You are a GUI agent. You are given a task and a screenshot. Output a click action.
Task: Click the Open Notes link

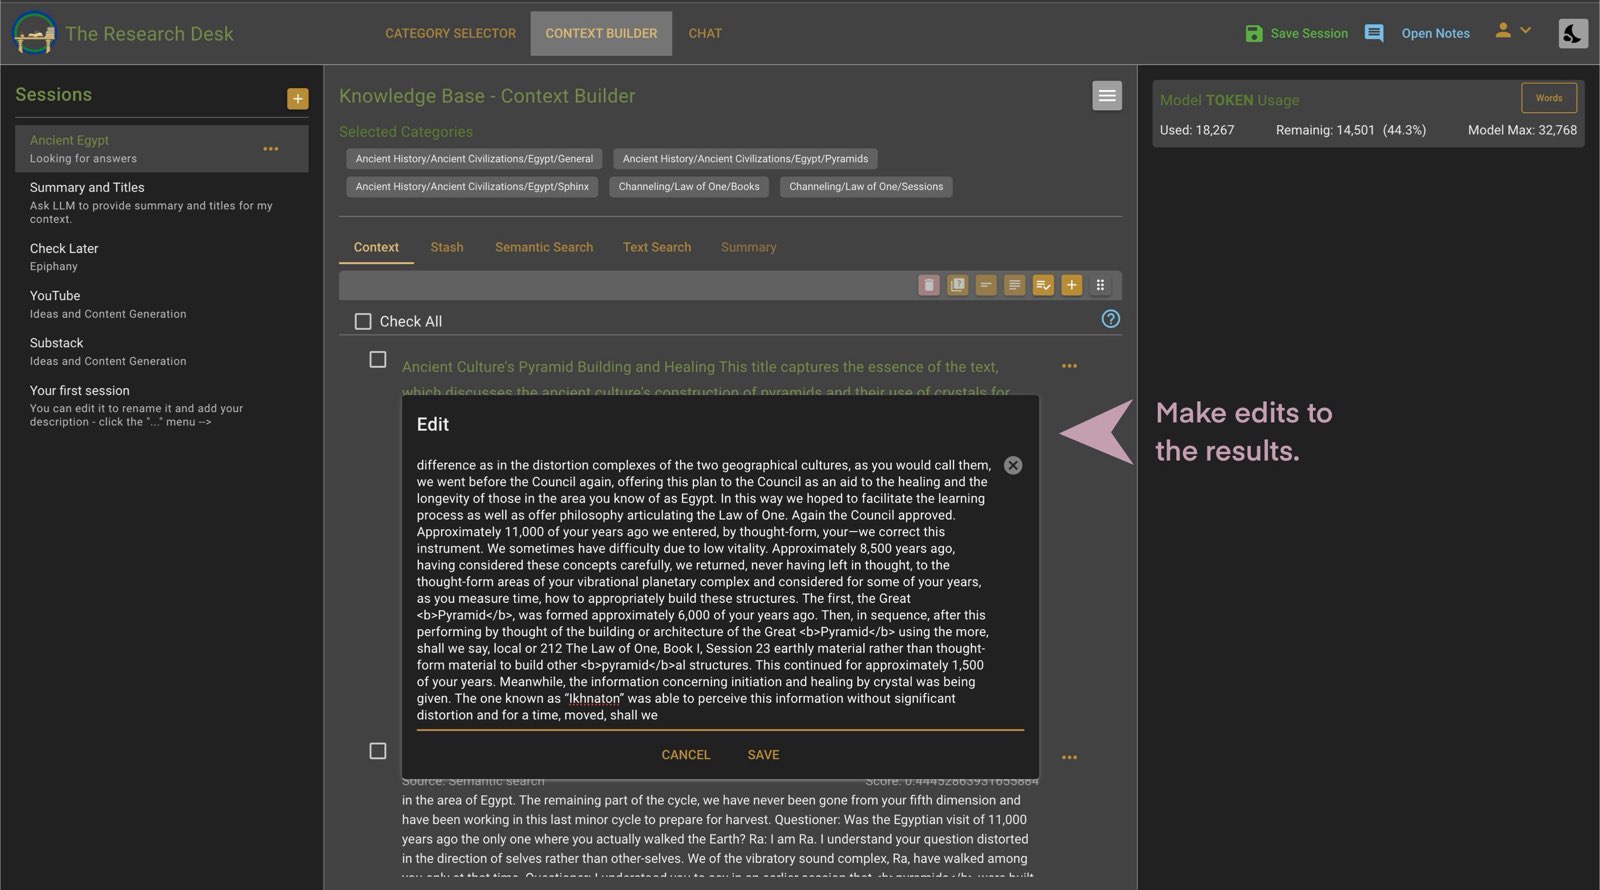[1435, 34]
